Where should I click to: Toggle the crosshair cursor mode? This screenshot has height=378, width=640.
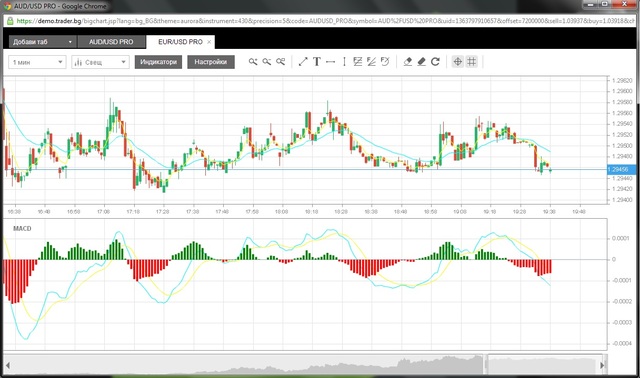coord(458,62)
